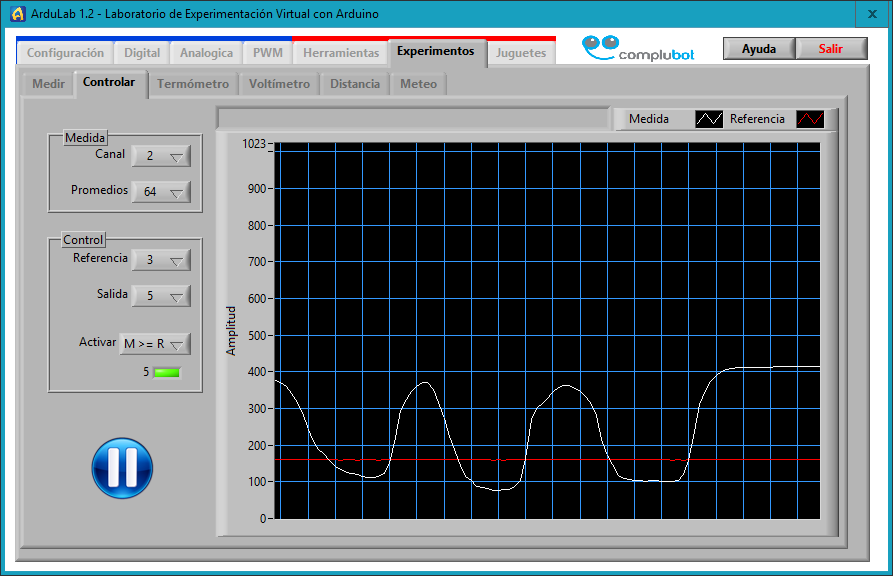Click the Ayuda button
Image resolution: width=893 pixels, height=576 pixels.
759,49
